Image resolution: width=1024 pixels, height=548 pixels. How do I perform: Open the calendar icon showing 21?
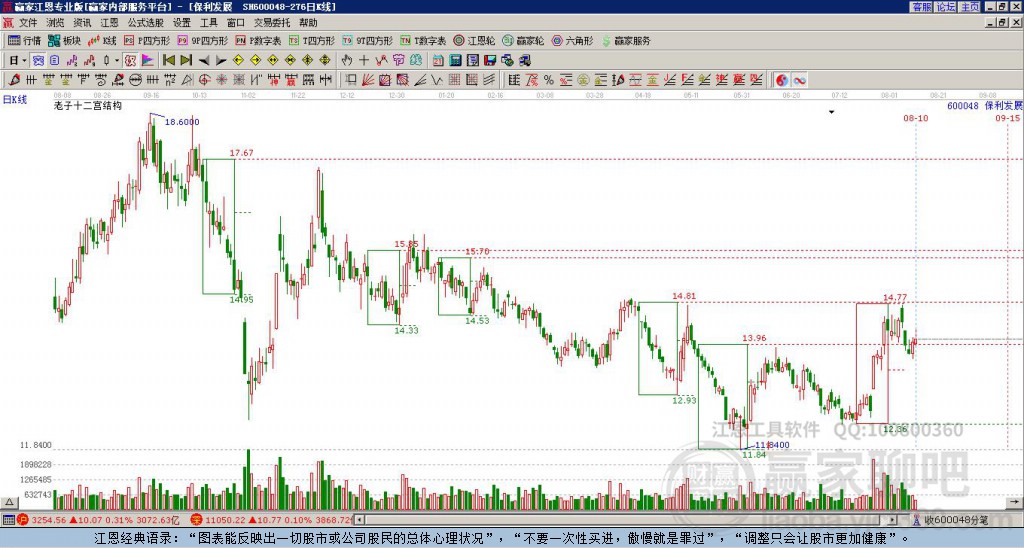[438, 60]
